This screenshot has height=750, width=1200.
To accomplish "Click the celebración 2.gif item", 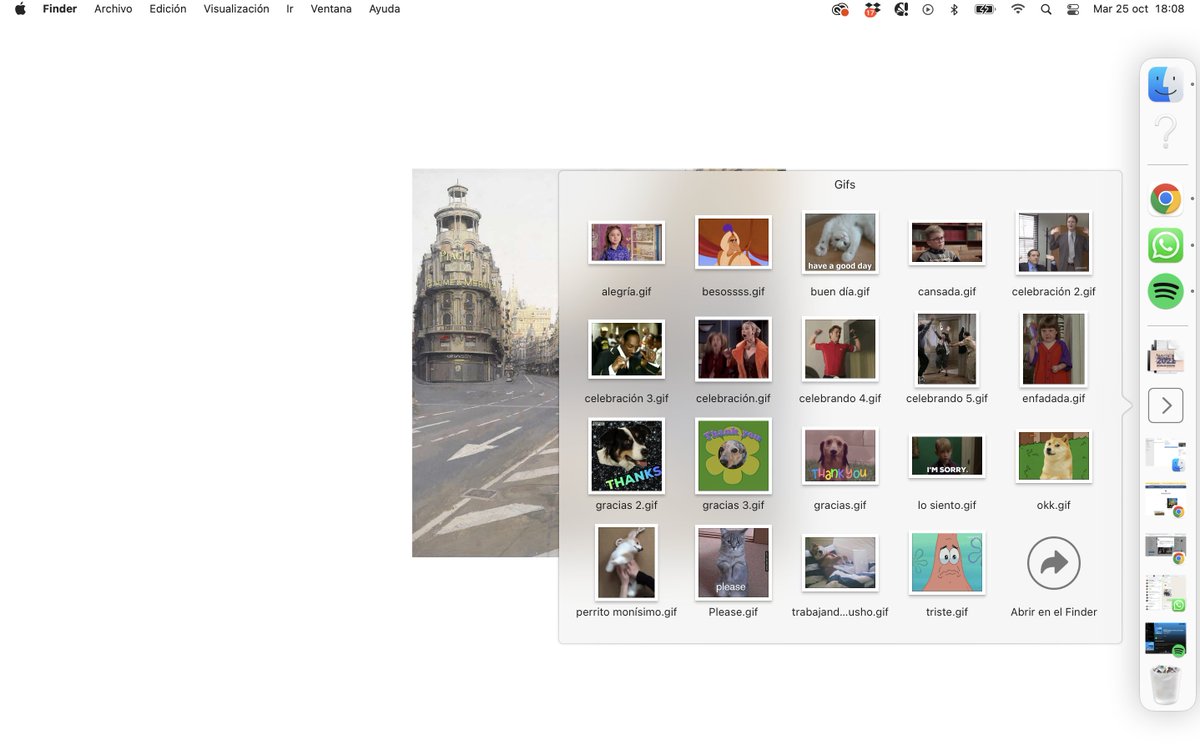I will pos(1053,242).
